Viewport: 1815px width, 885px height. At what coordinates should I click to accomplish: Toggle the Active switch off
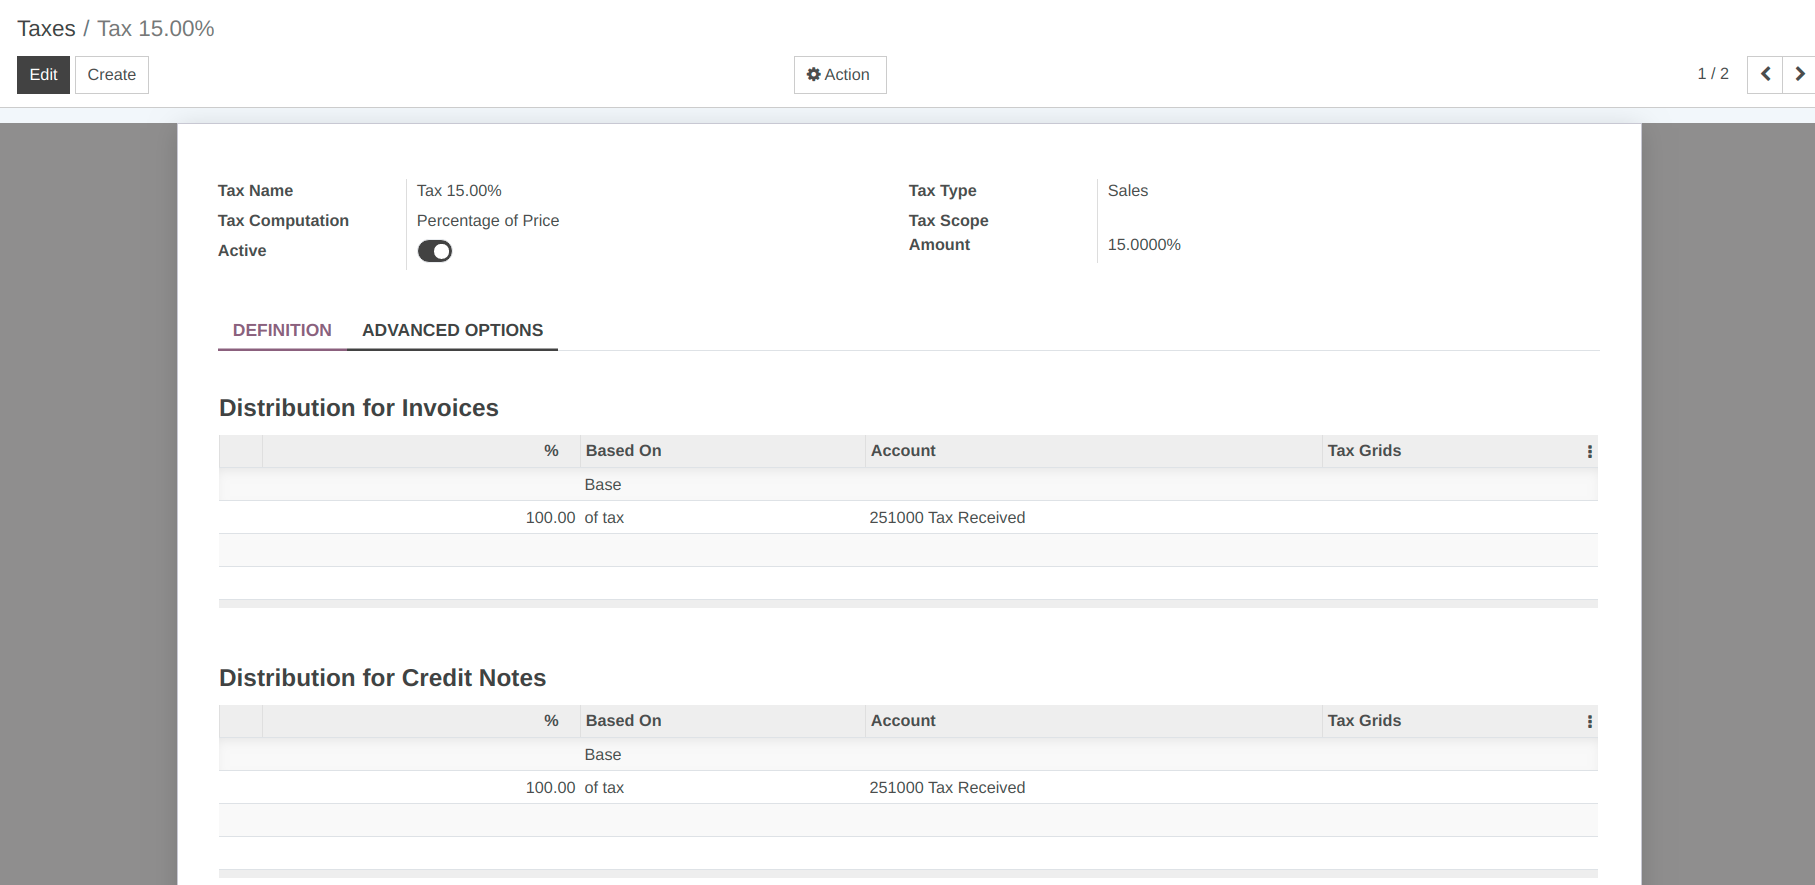(435, 251)
